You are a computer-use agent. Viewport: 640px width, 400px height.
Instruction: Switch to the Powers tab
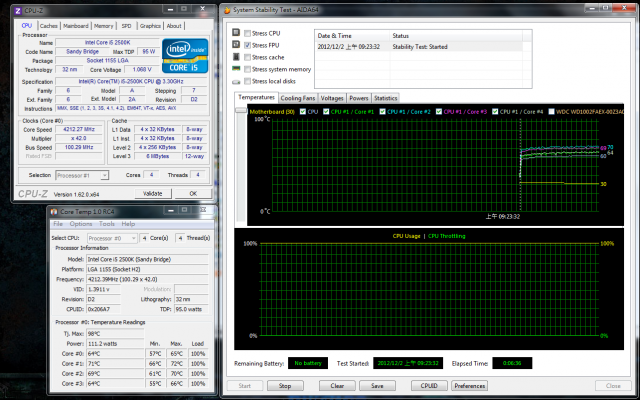(359, 98)
